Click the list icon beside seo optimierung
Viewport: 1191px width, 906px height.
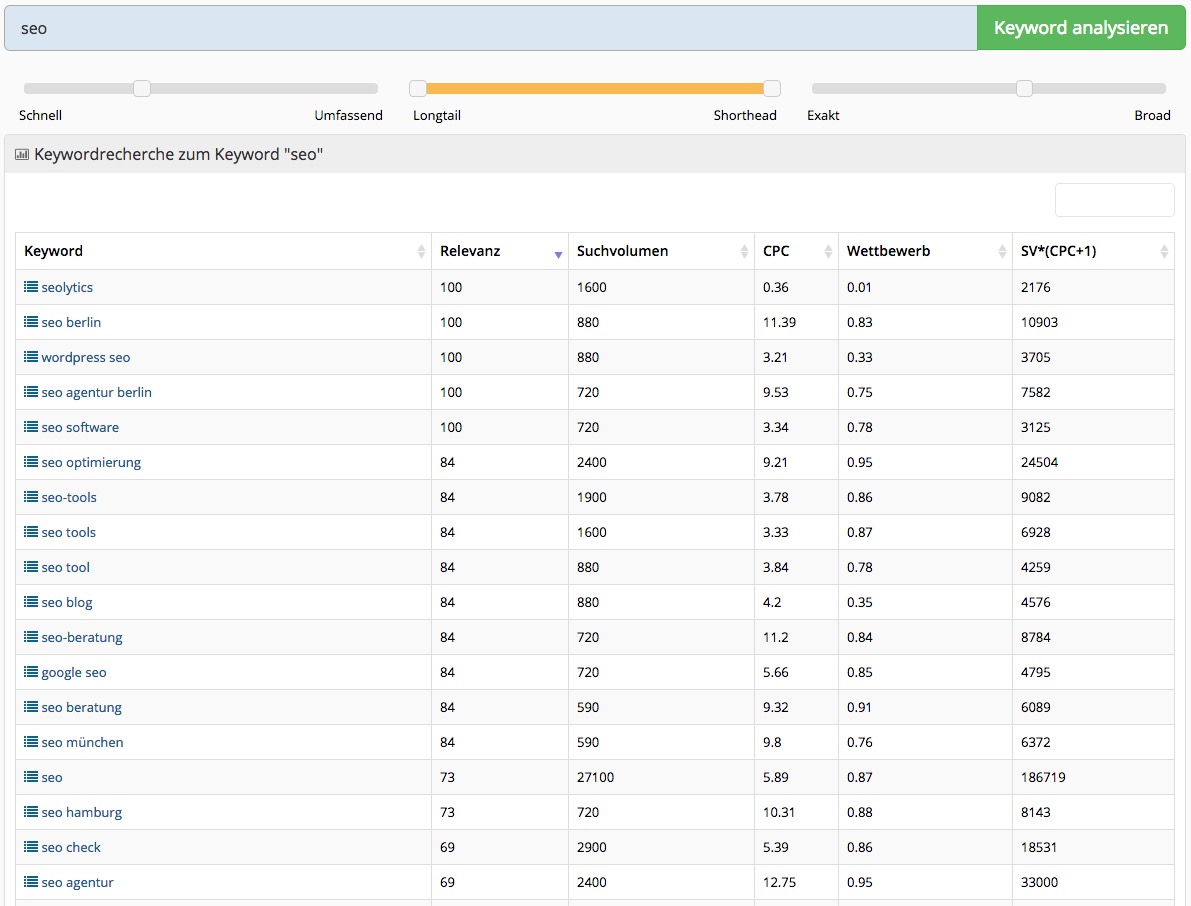pos(30,462)
